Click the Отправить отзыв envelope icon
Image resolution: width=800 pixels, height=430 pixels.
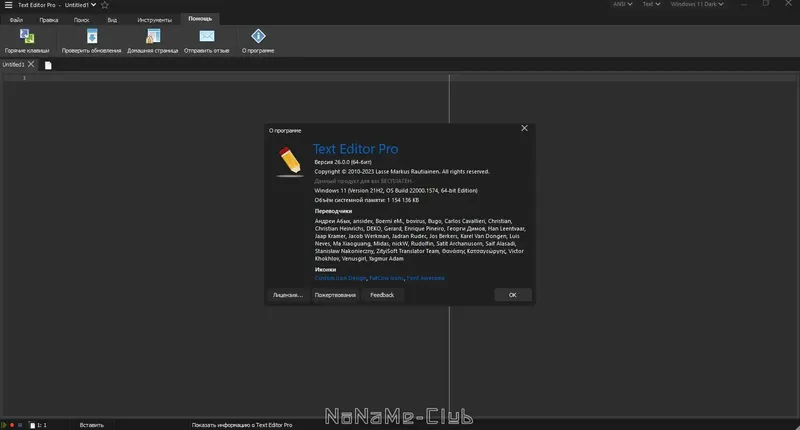pyautogui.click(x=207, y=36)
